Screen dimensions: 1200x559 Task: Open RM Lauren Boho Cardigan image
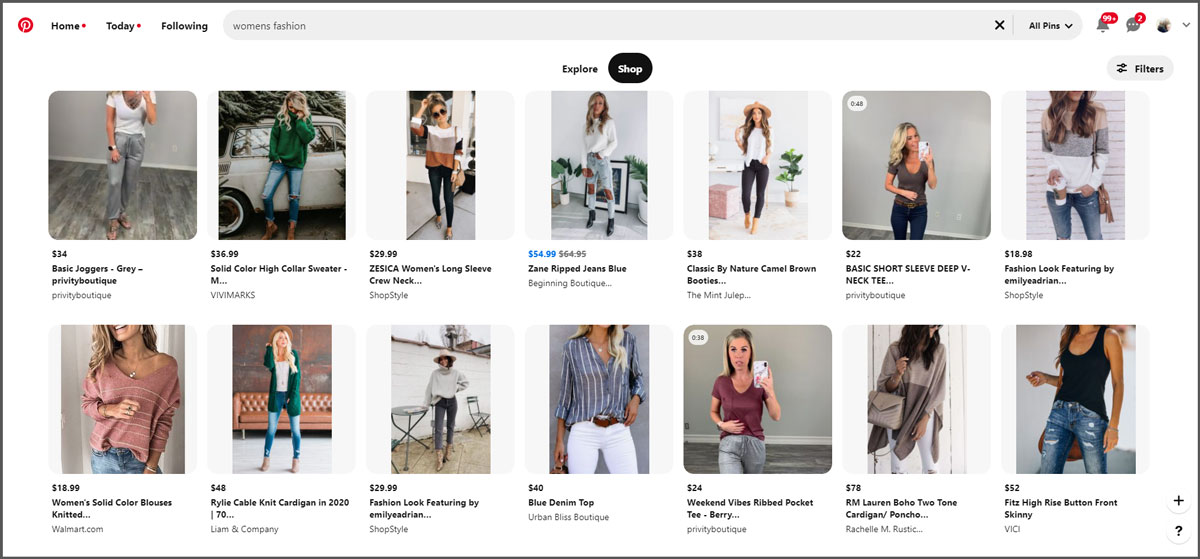(916, 399)
